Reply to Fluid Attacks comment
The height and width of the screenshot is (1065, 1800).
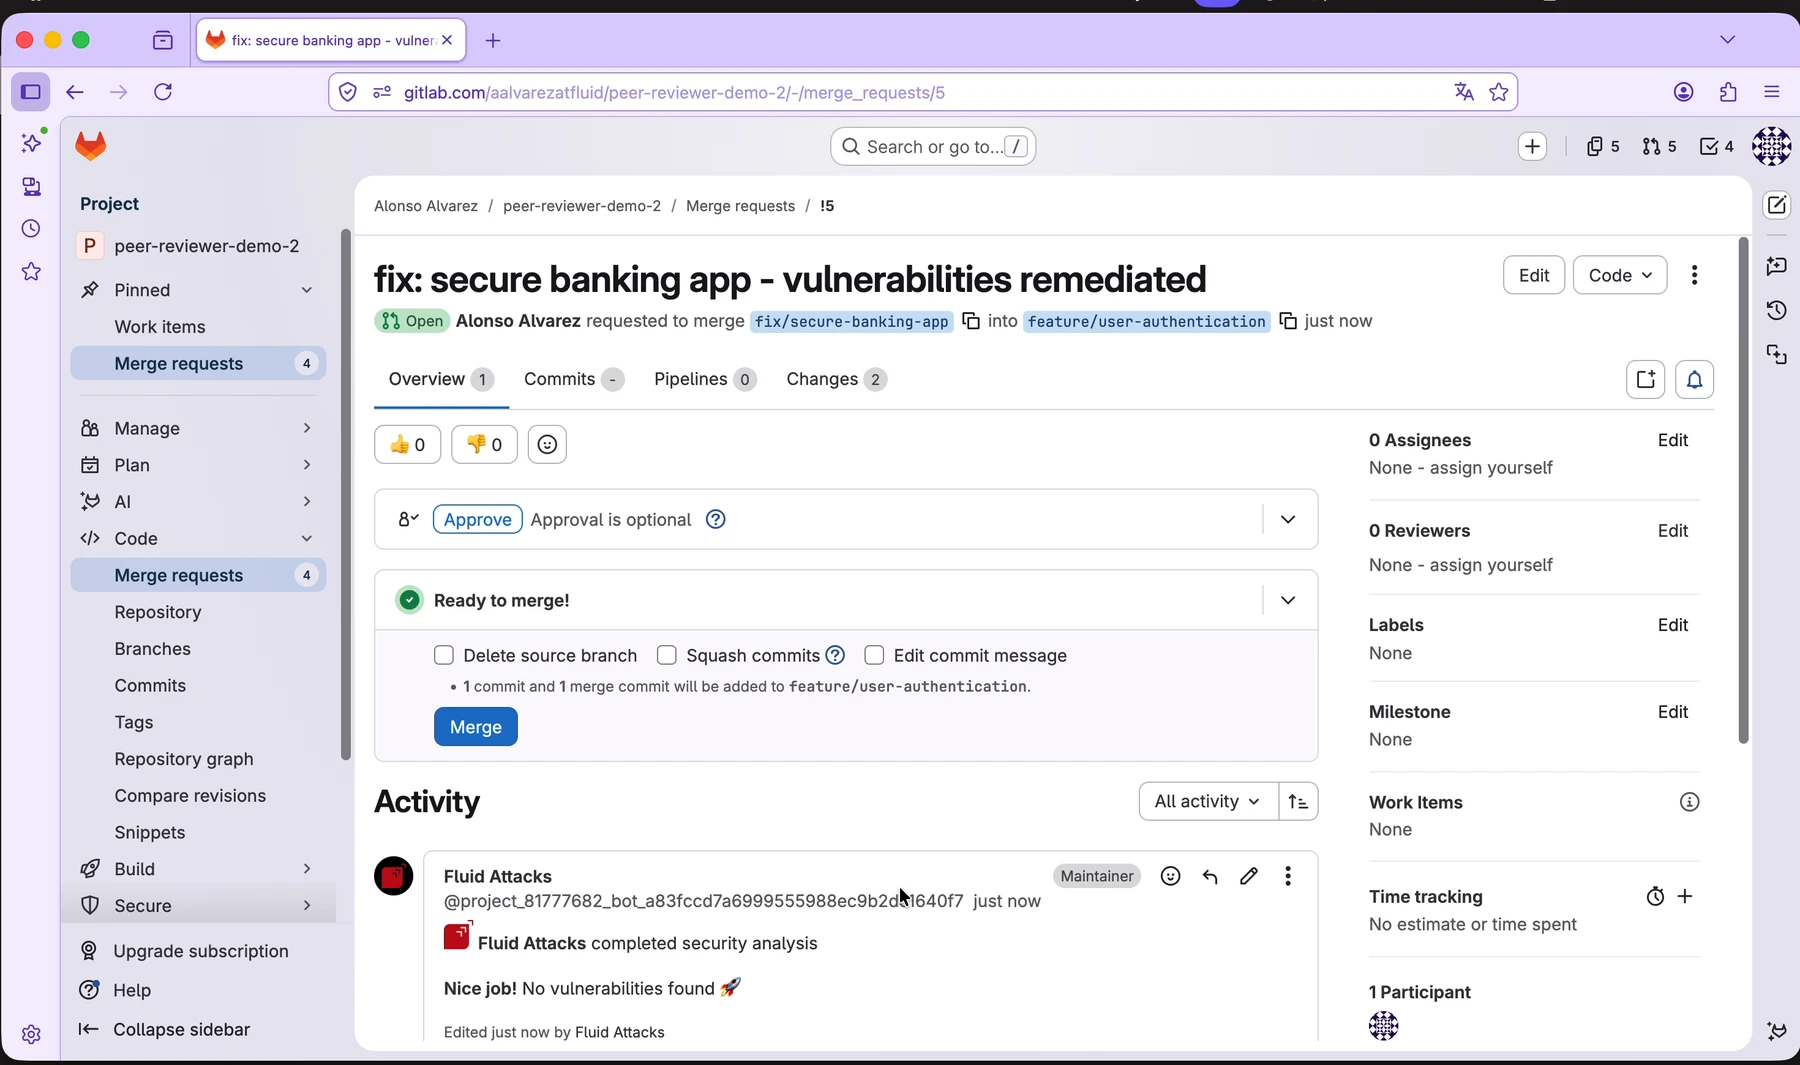(1210, 876)
